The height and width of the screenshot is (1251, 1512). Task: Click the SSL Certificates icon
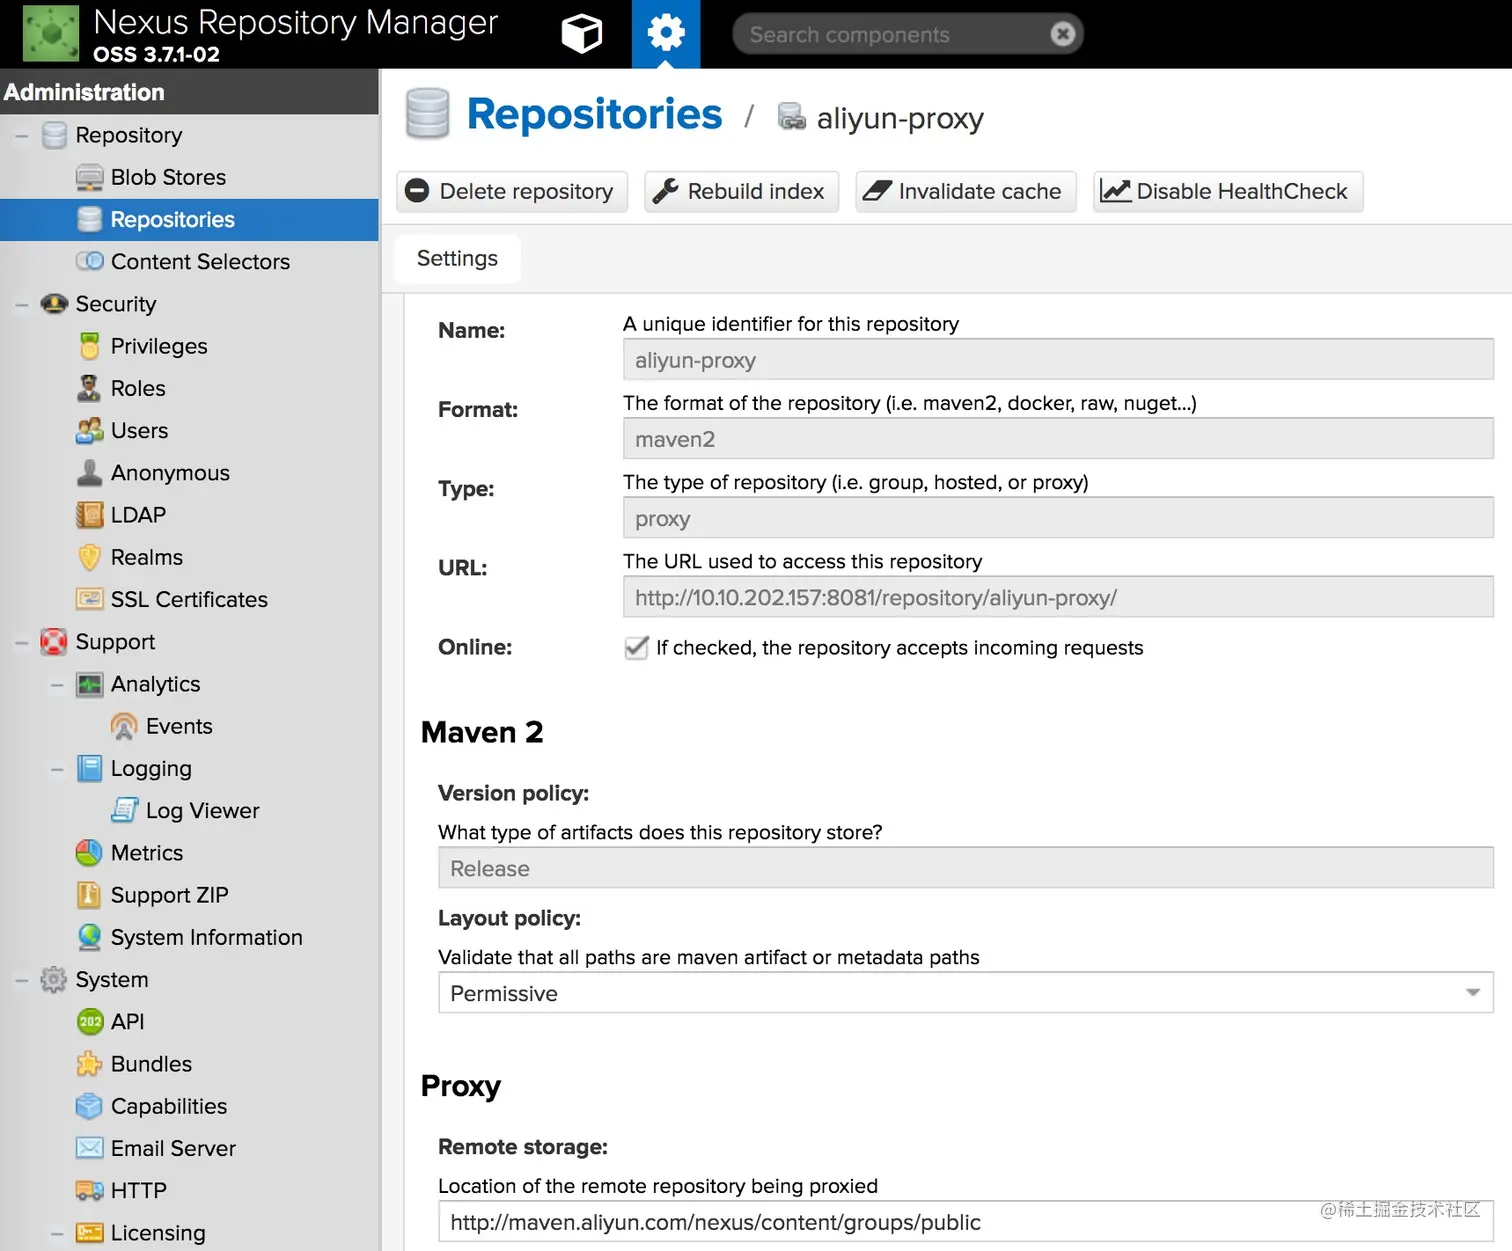[x=89, y=599]
